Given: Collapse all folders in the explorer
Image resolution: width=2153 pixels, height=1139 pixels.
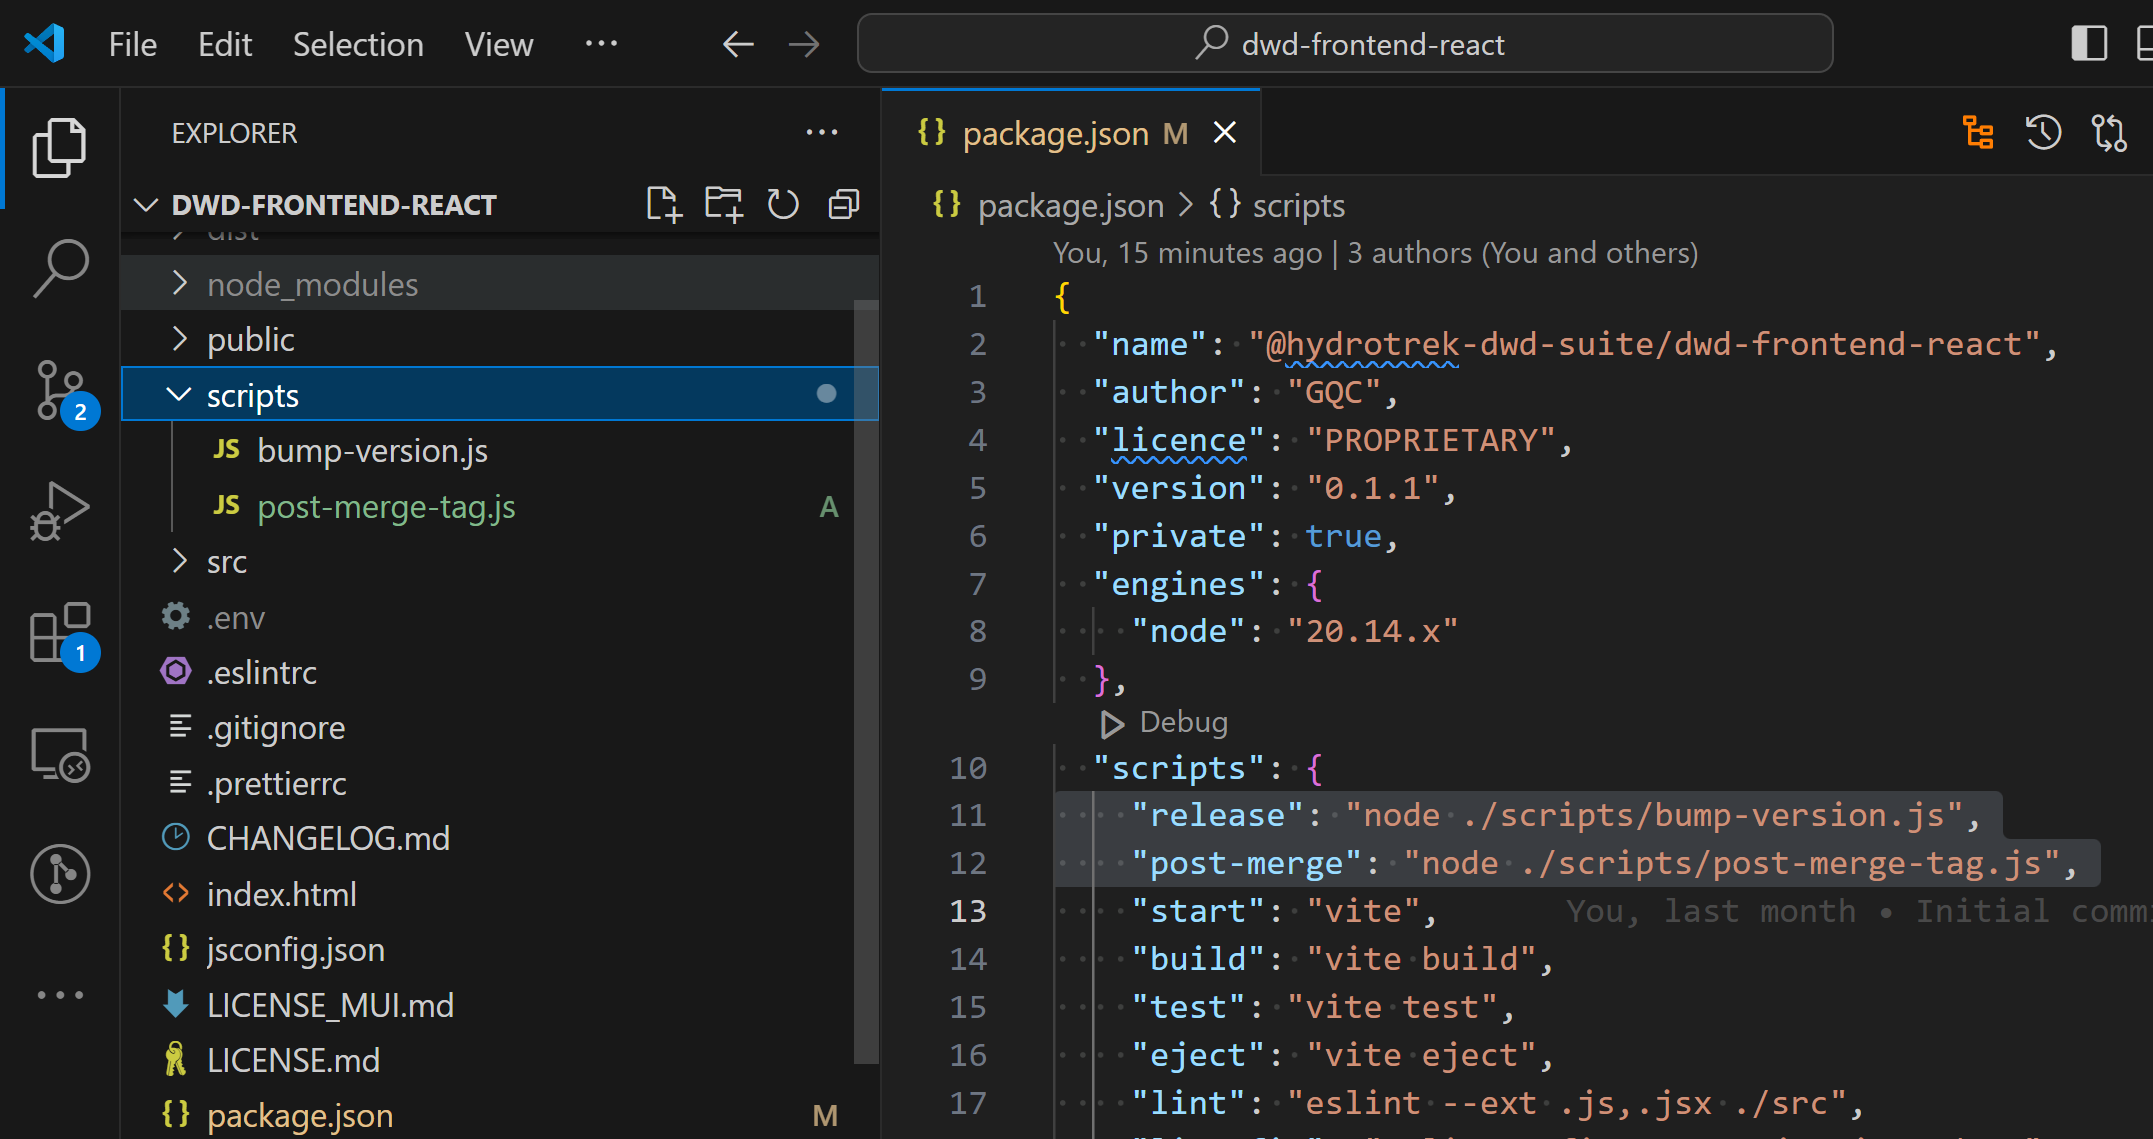Looking at the screenshot, I should [x=844, y=204].
